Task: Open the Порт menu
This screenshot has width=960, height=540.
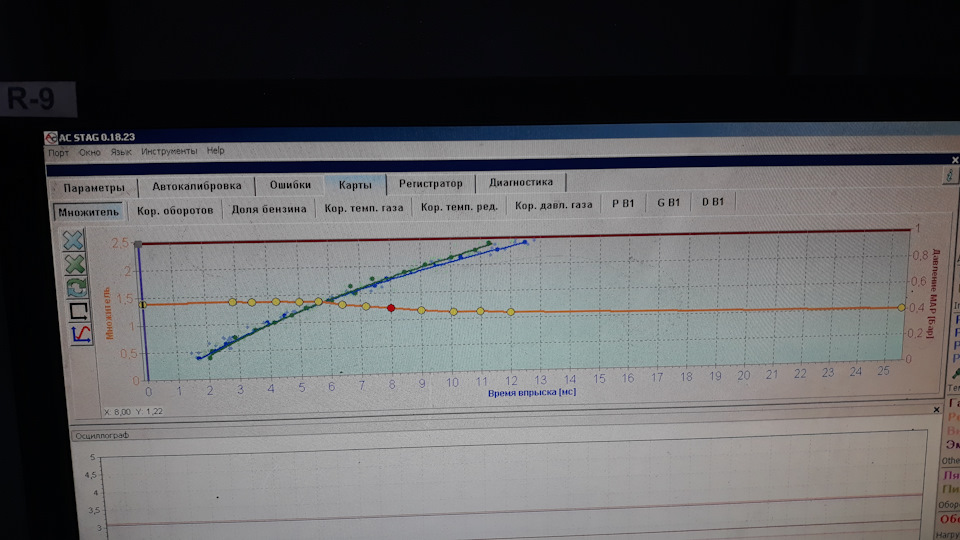Action: (59, 152)
